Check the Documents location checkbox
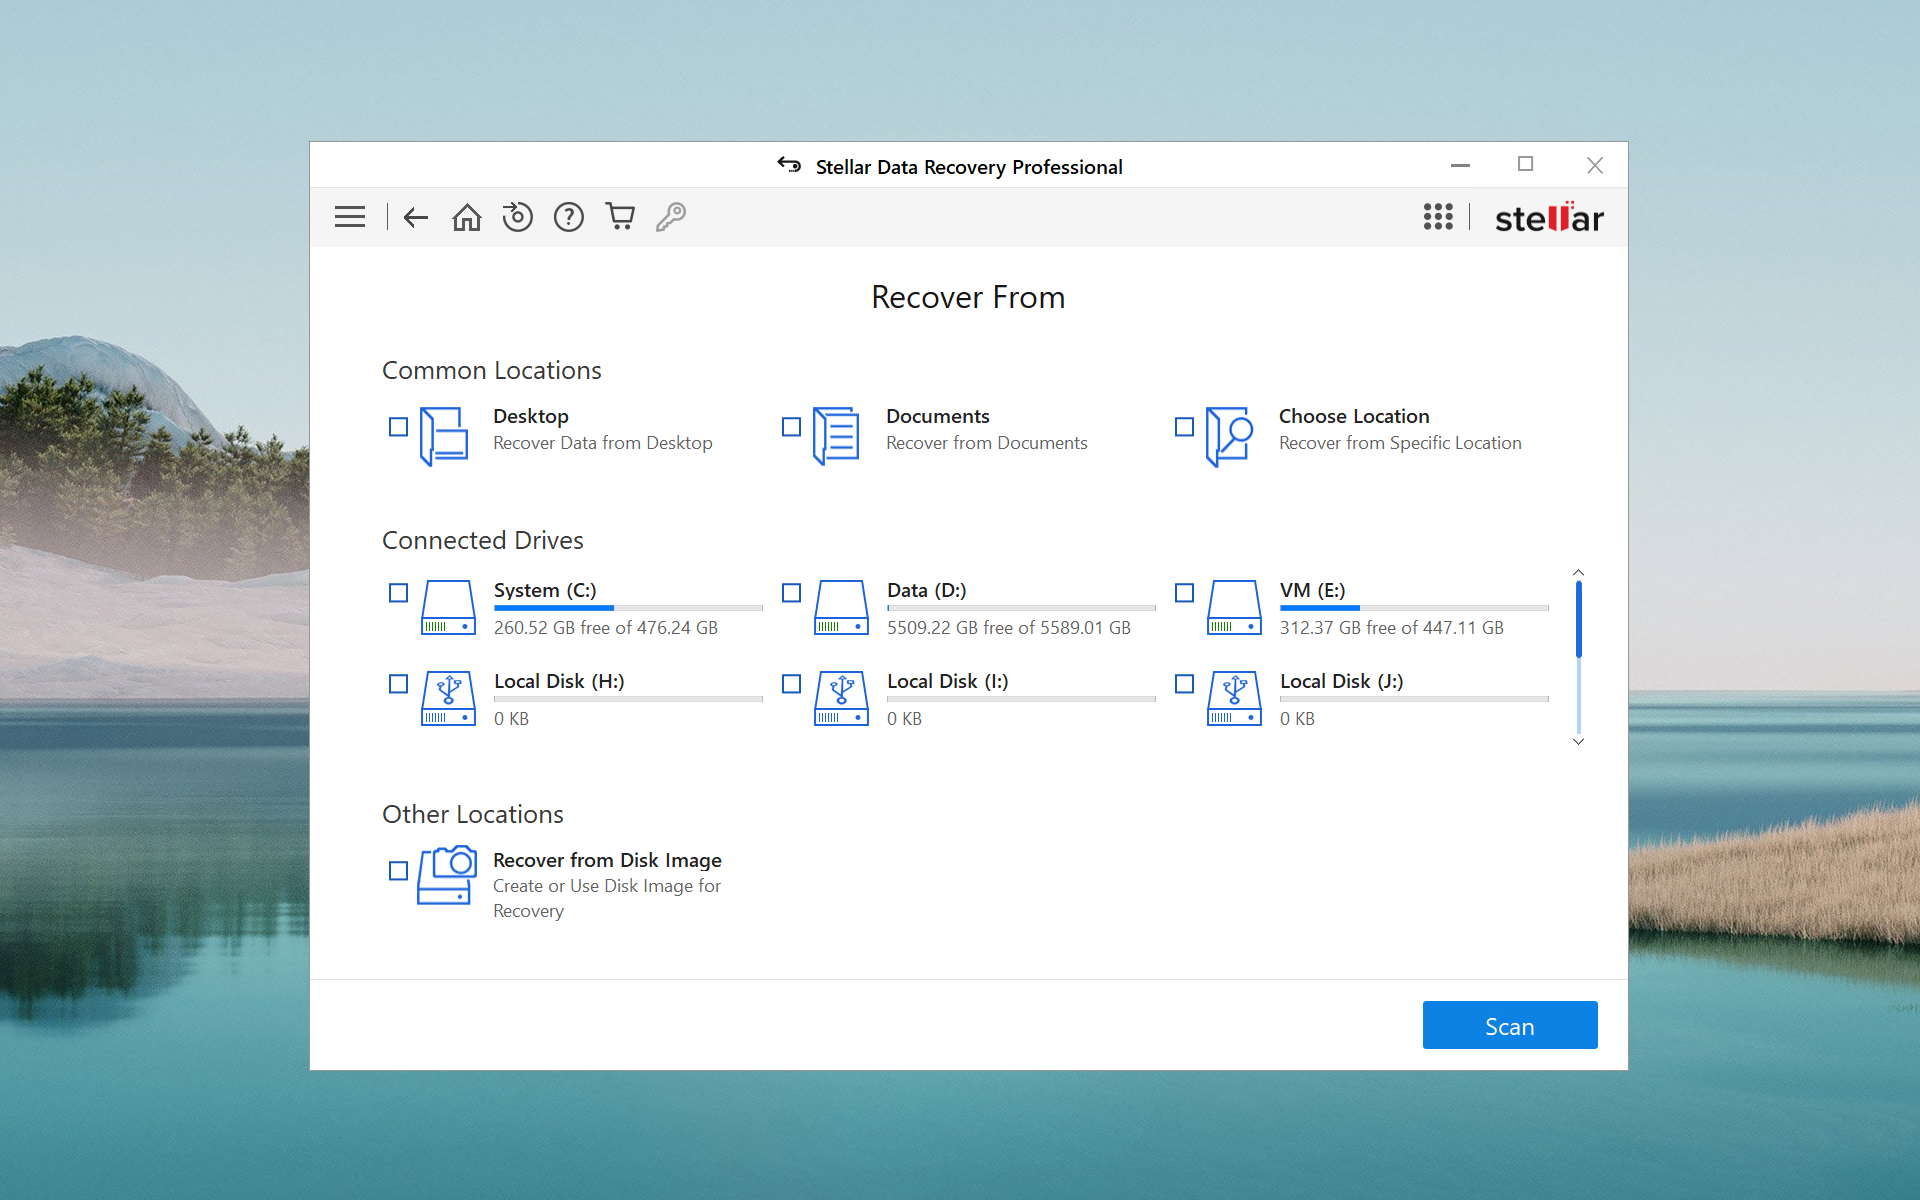 coord(791,427)
